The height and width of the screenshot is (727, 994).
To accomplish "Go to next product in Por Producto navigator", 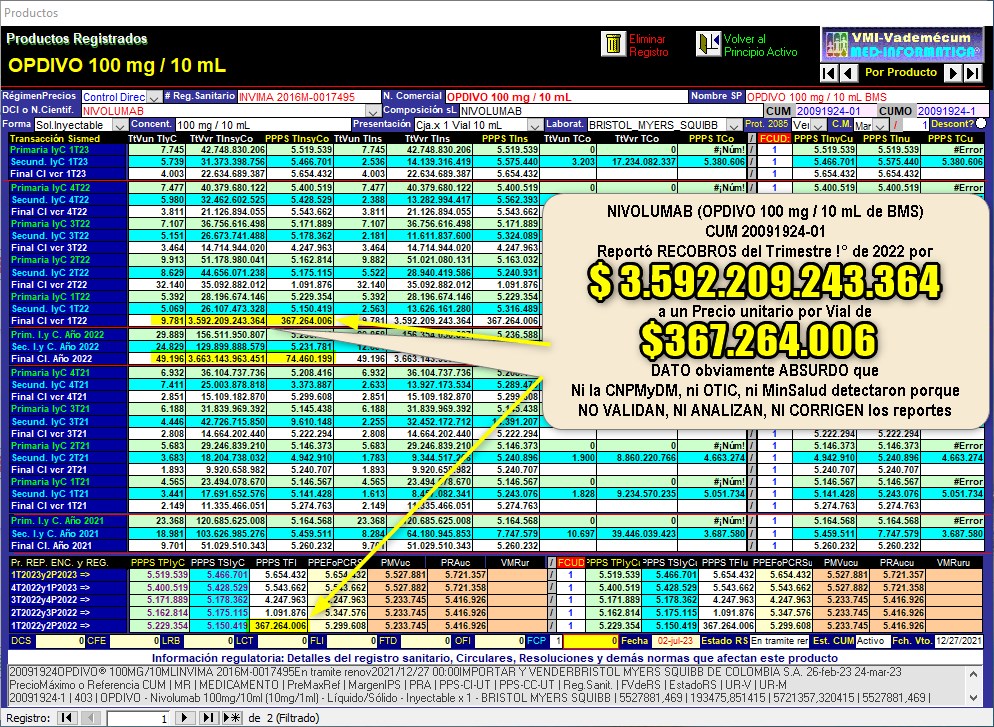I will 952,73.
